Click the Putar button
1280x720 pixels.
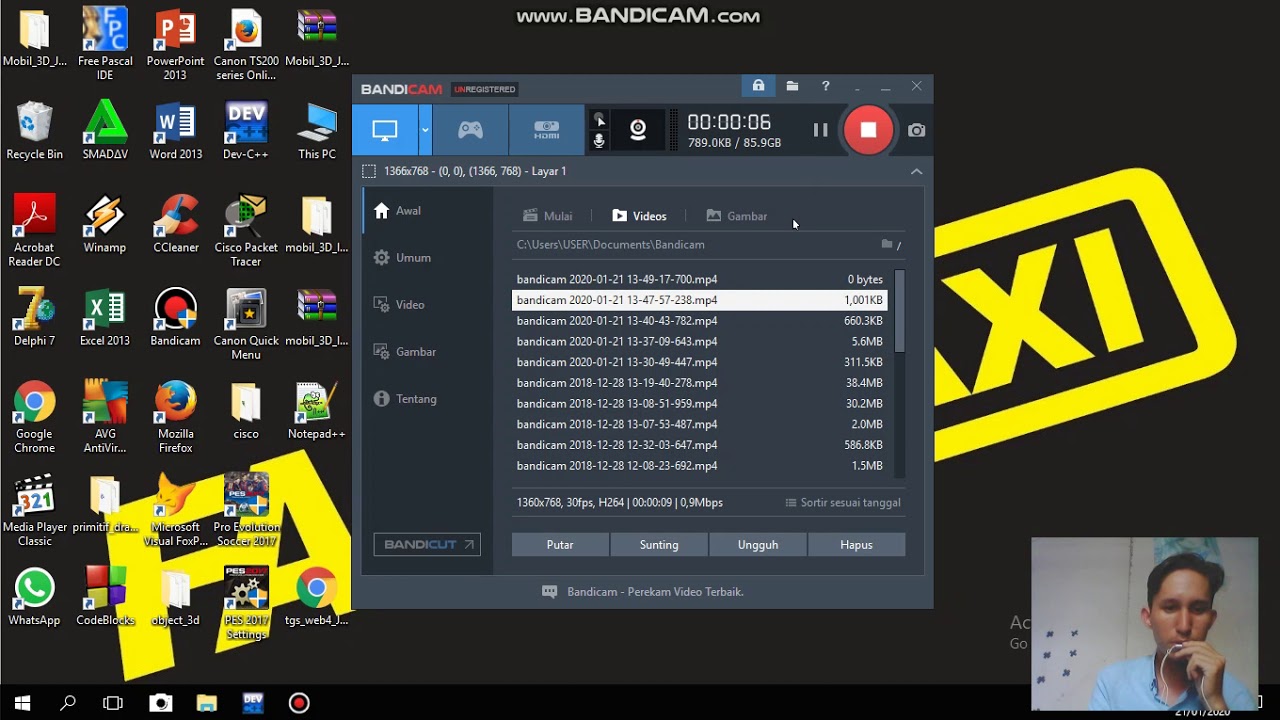click(x=560, y=545)
